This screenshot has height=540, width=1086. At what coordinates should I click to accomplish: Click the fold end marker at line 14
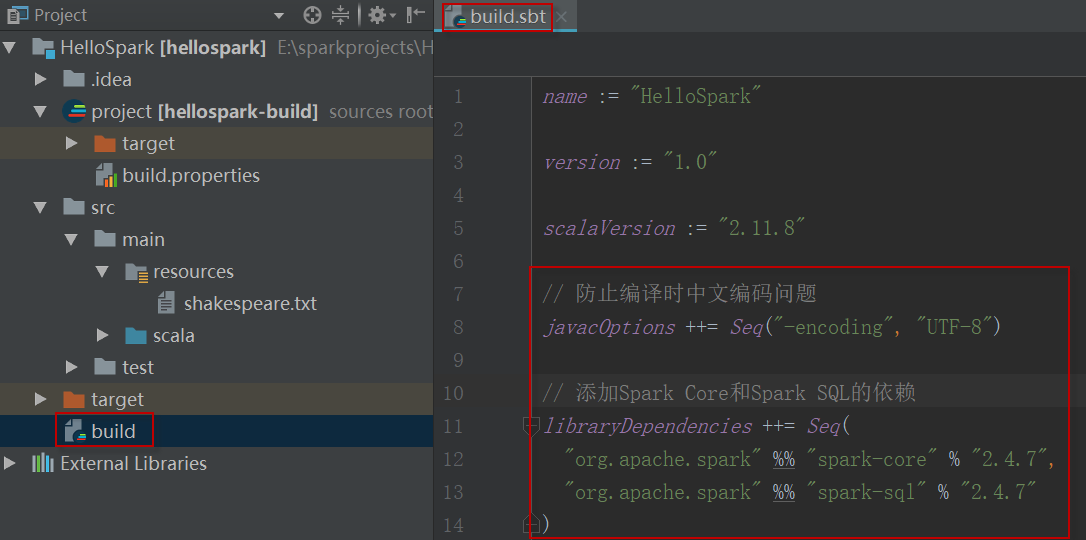coord(531,523)
